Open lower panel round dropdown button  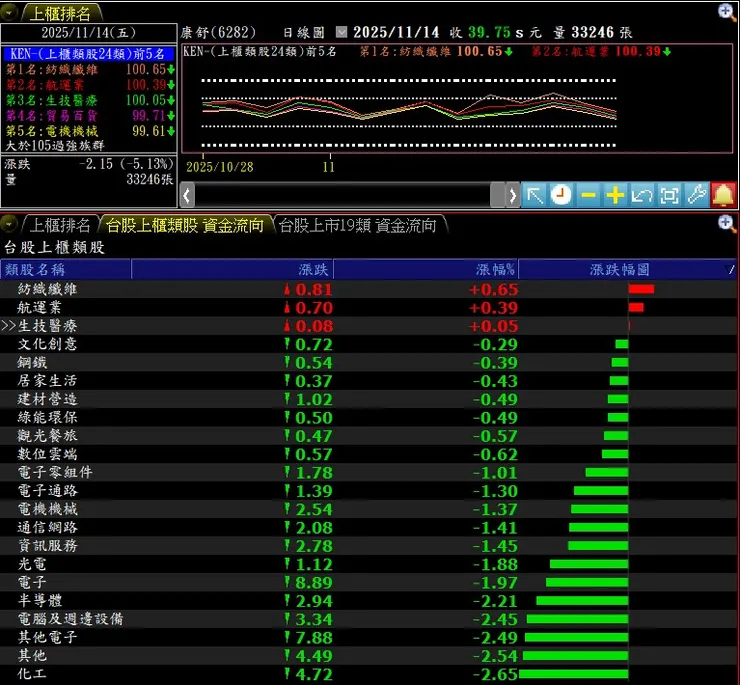pyautogui.click(x=9, y=224)
